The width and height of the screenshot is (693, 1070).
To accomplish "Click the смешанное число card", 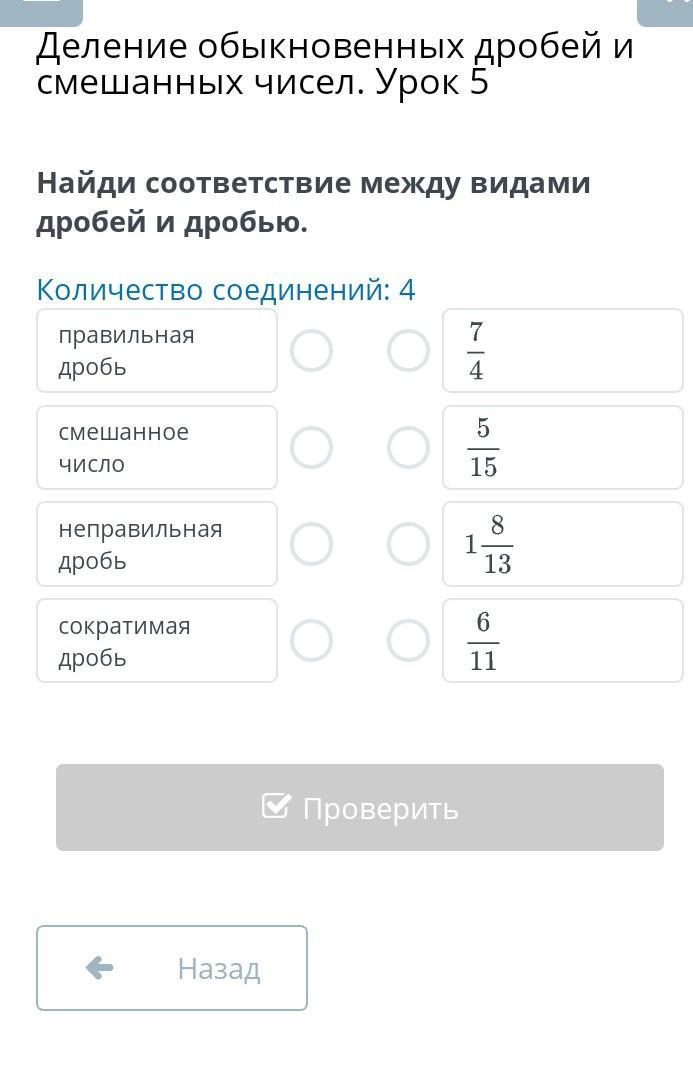I will point(157,448).
